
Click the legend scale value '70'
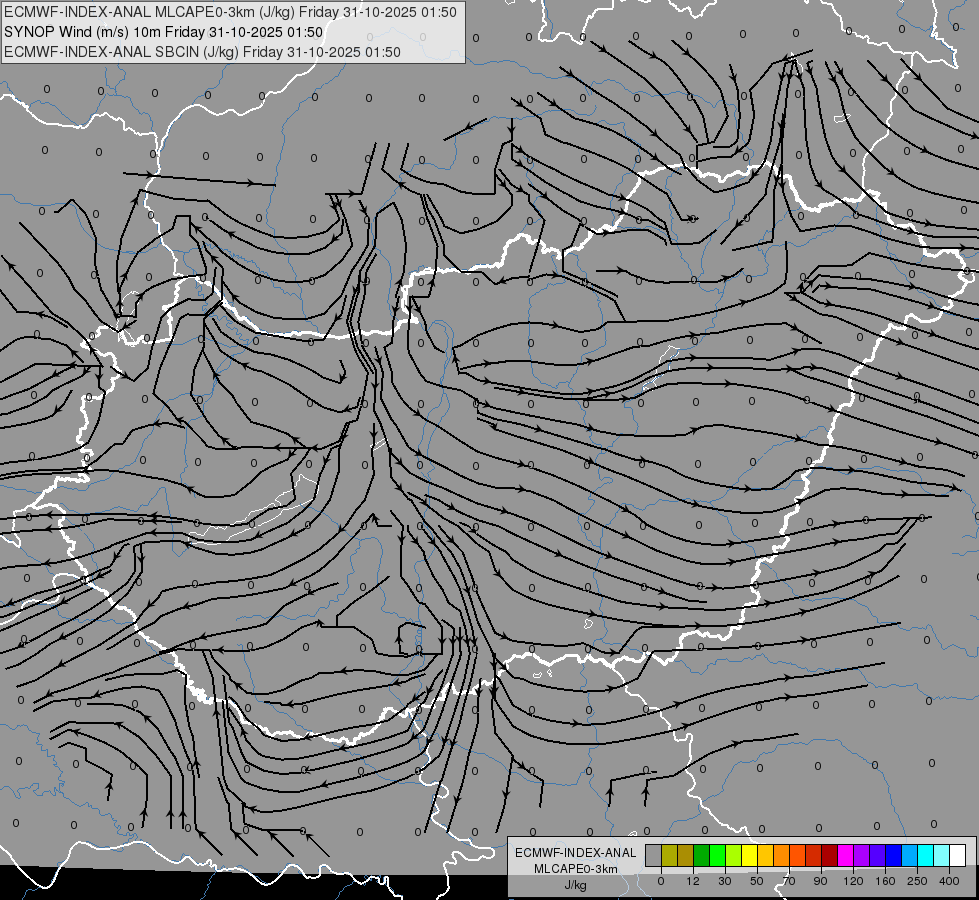tap(789, 881)
